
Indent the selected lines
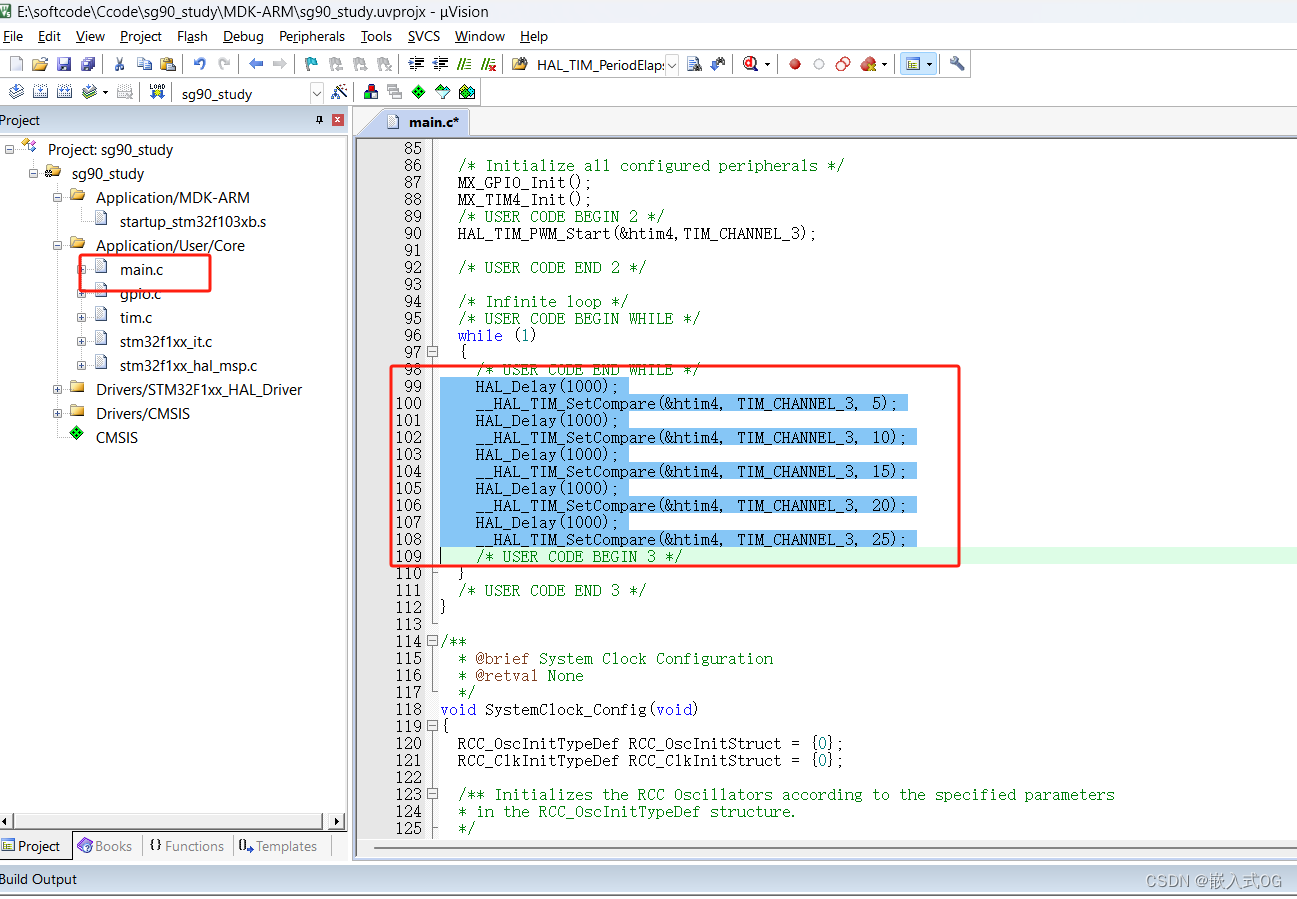pyautogui.click(x=416, y=64)
